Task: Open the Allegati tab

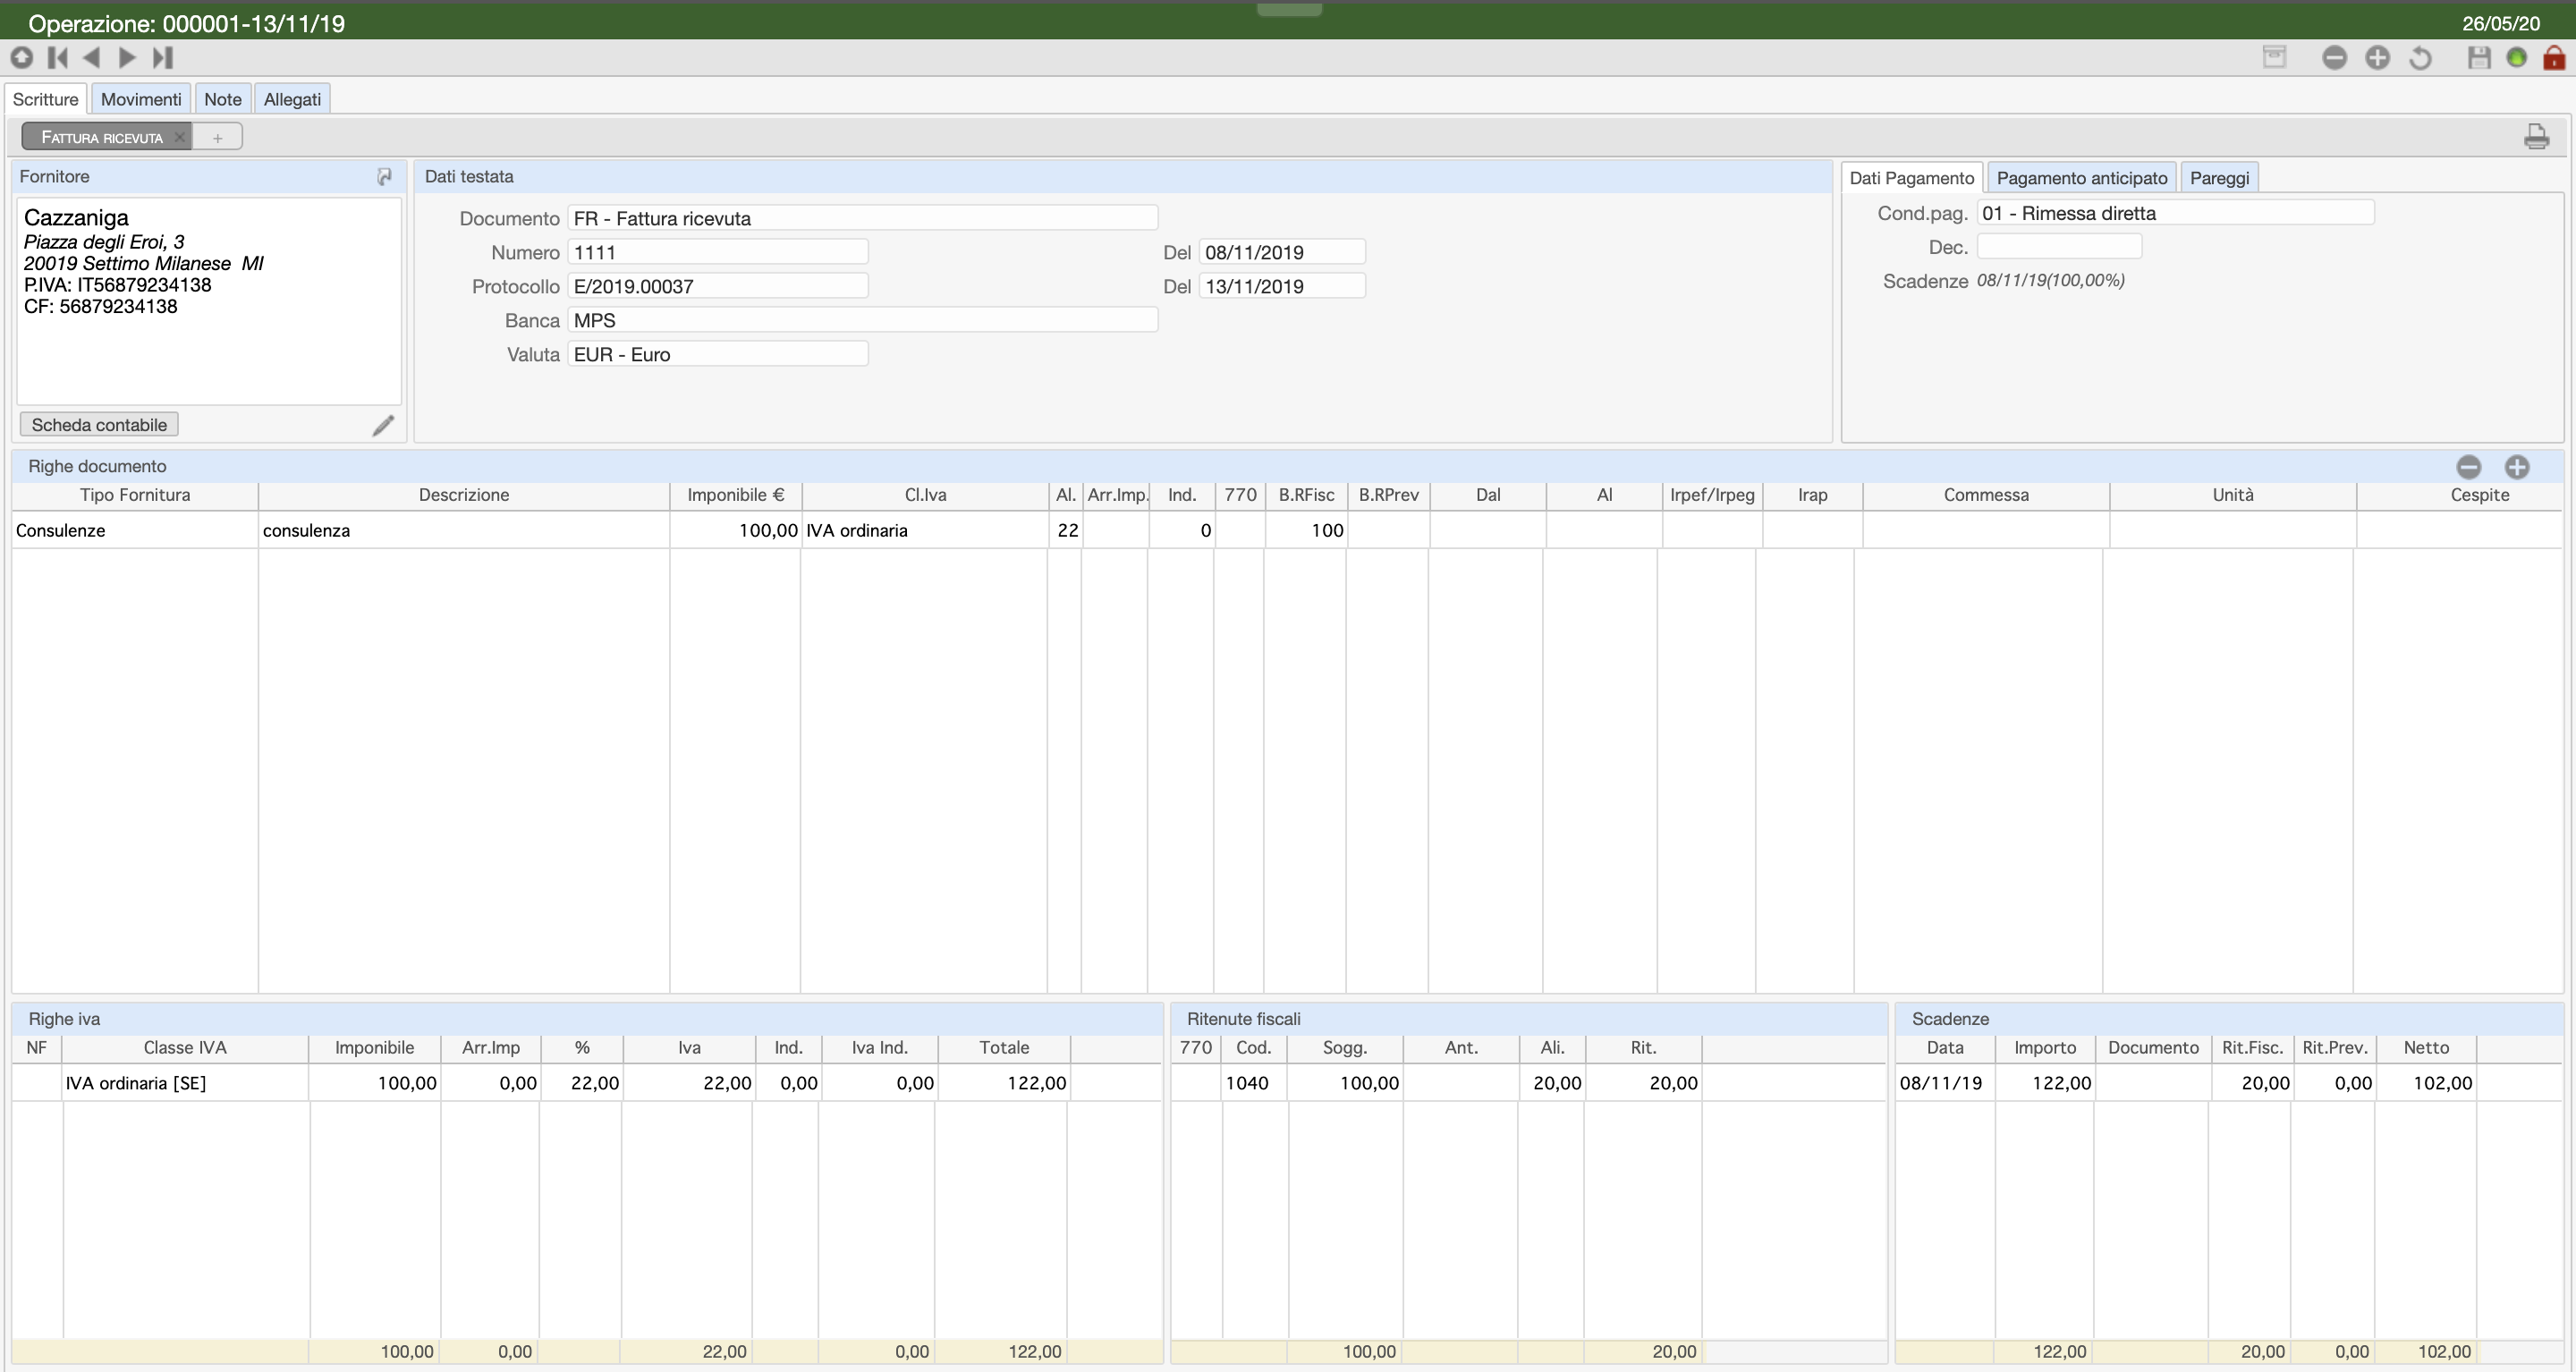Action: tap(292, 99)
